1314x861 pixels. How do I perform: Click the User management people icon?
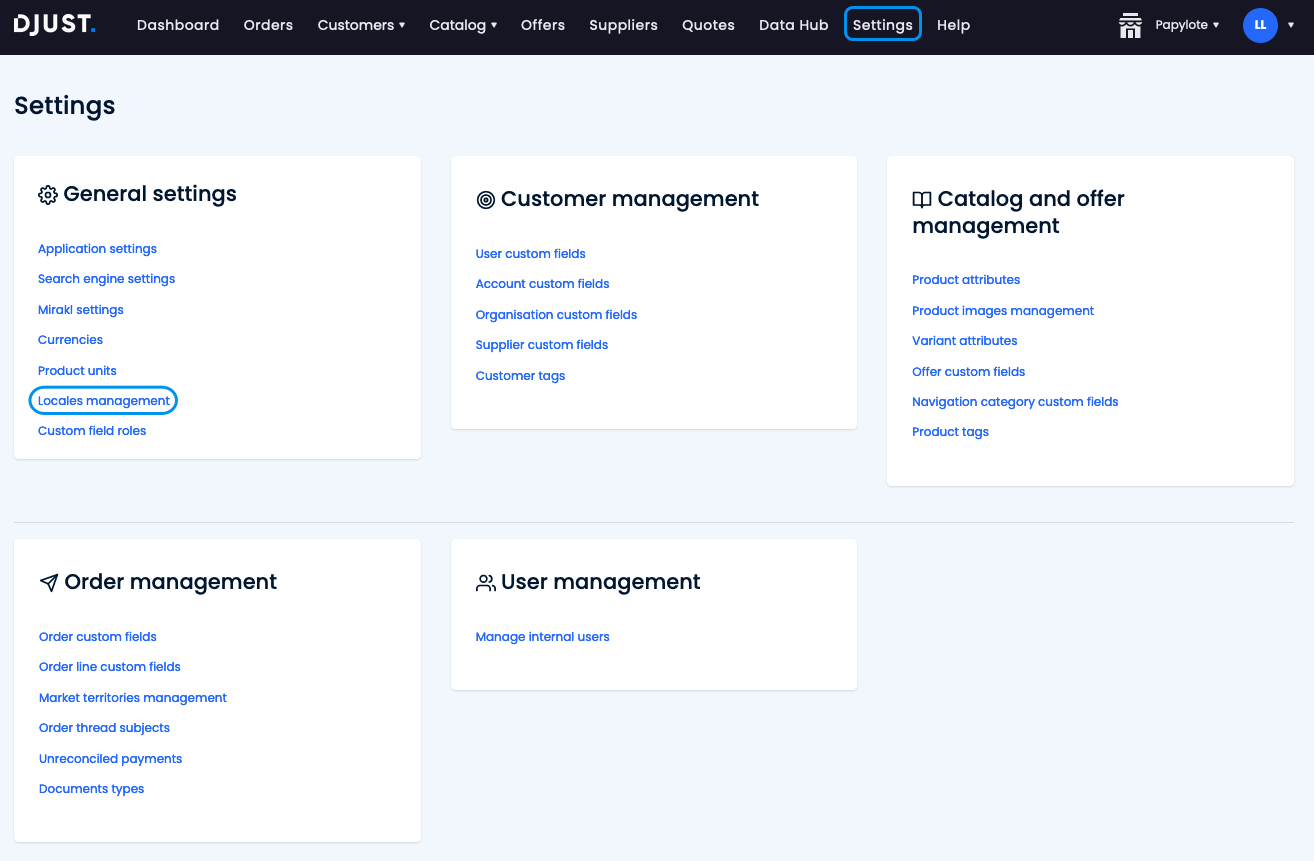click(x=486, y=583)
